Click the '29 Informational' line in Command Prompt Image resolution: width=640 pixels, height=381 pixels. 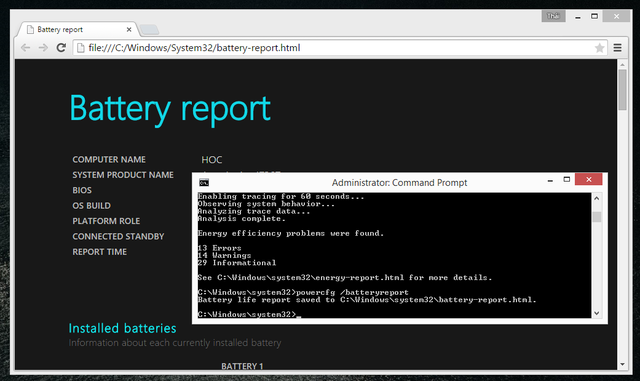(237, 263)
